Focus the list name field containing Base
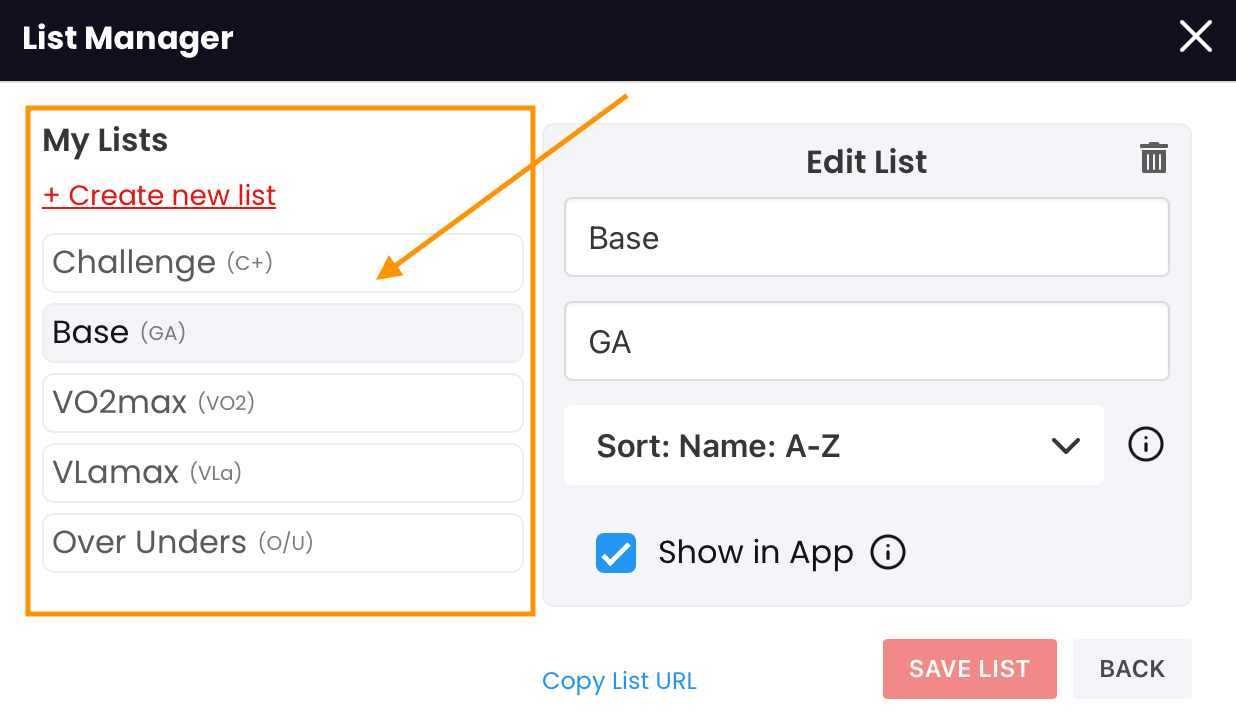The width and height of the screenshot is (1236, 728). (867, 237)
